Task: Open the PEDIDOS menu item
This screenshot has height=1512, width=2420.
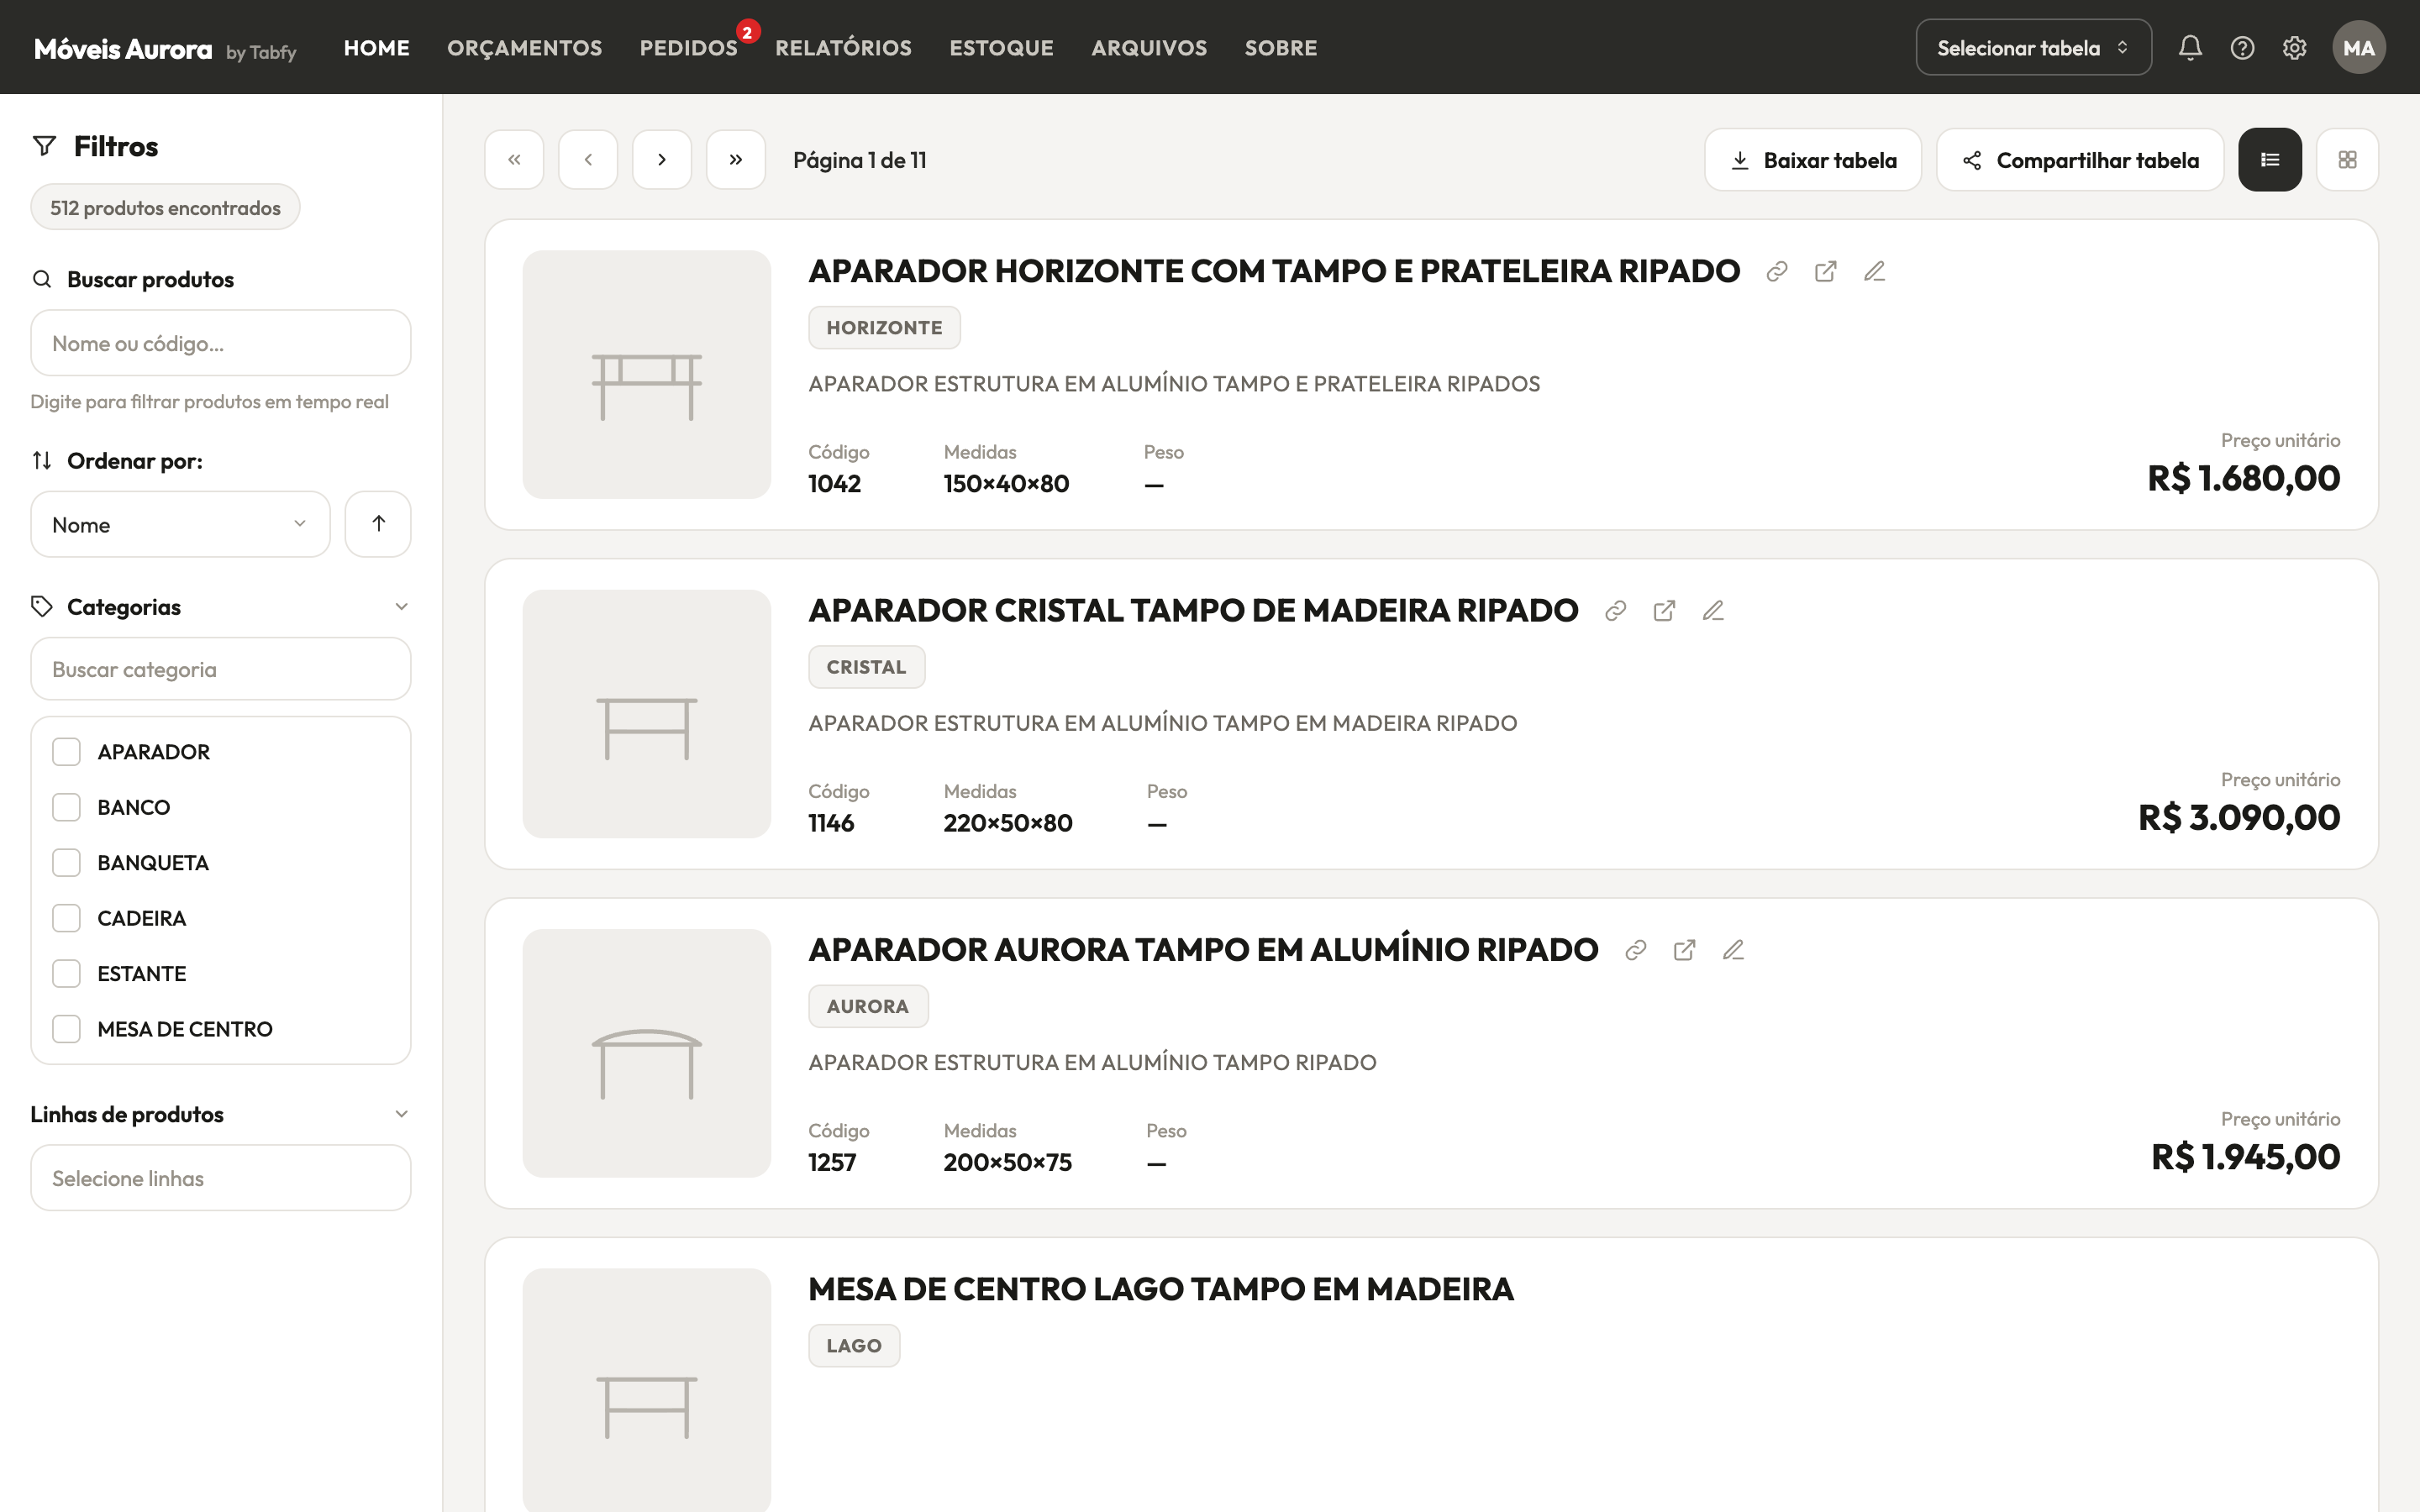Action: (x=688, y=48)
